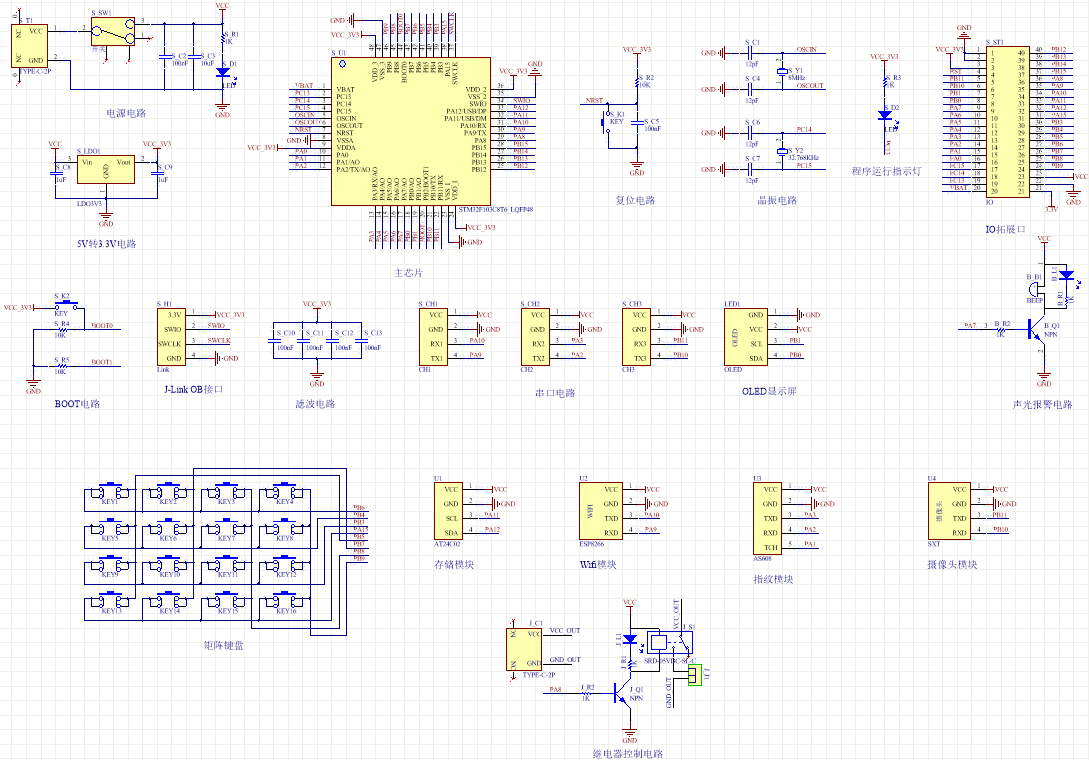Click the '指纹模块' label

(774, 579)
